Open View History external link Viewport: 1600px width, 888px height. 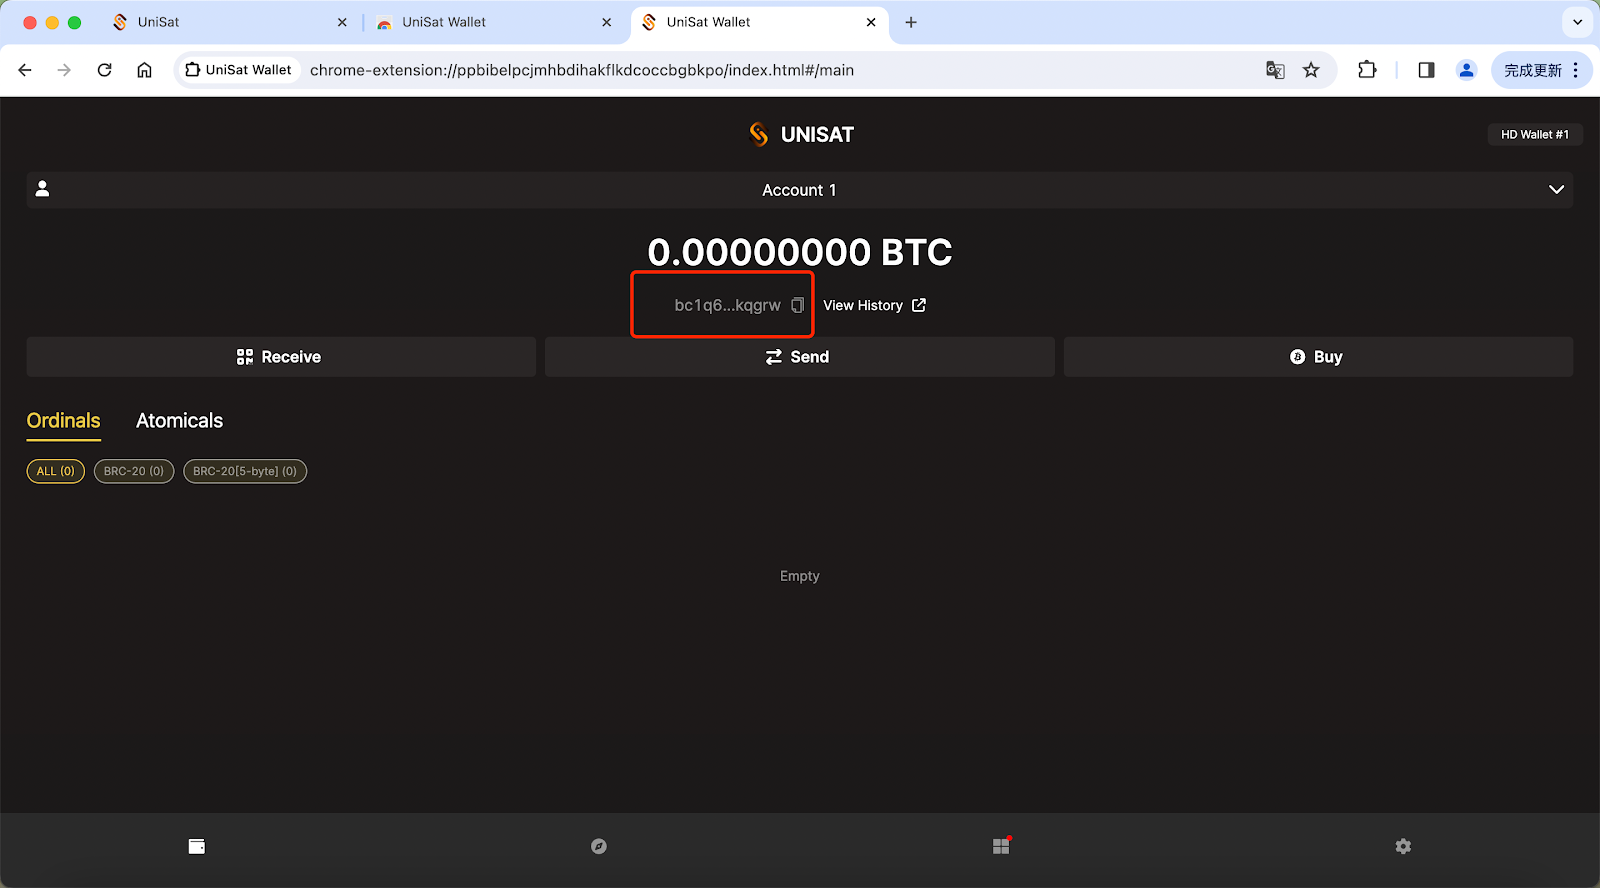pos(874,305)
